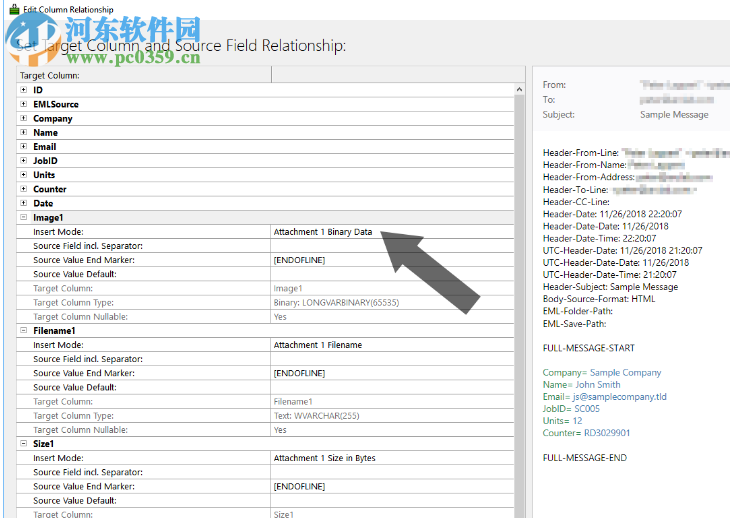This screenshot has width=730, height=518.
Task: Click the Email= js@samplecompany.tld line
Action: pyautogui.click(x=604, y=397)
